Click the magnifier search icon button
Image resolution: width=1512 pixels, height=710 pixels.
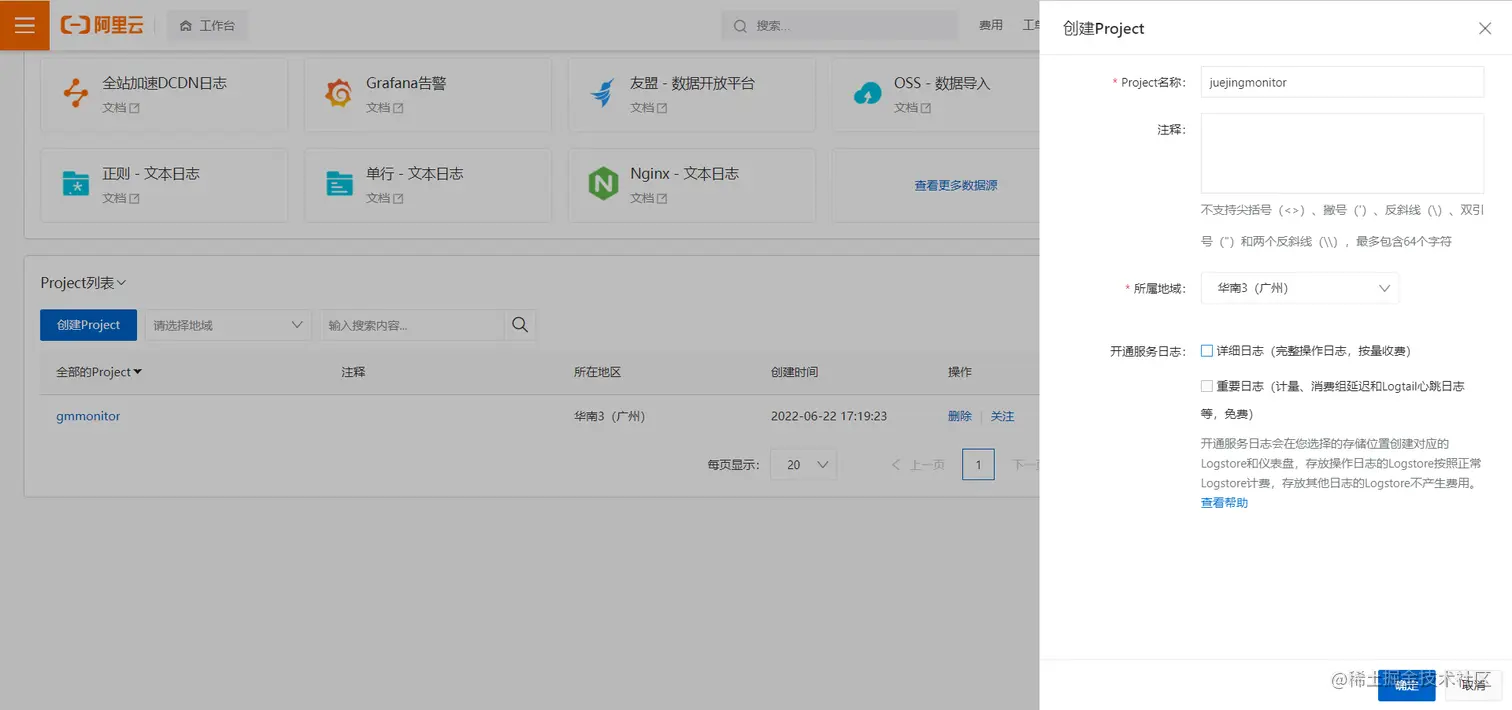520,325
